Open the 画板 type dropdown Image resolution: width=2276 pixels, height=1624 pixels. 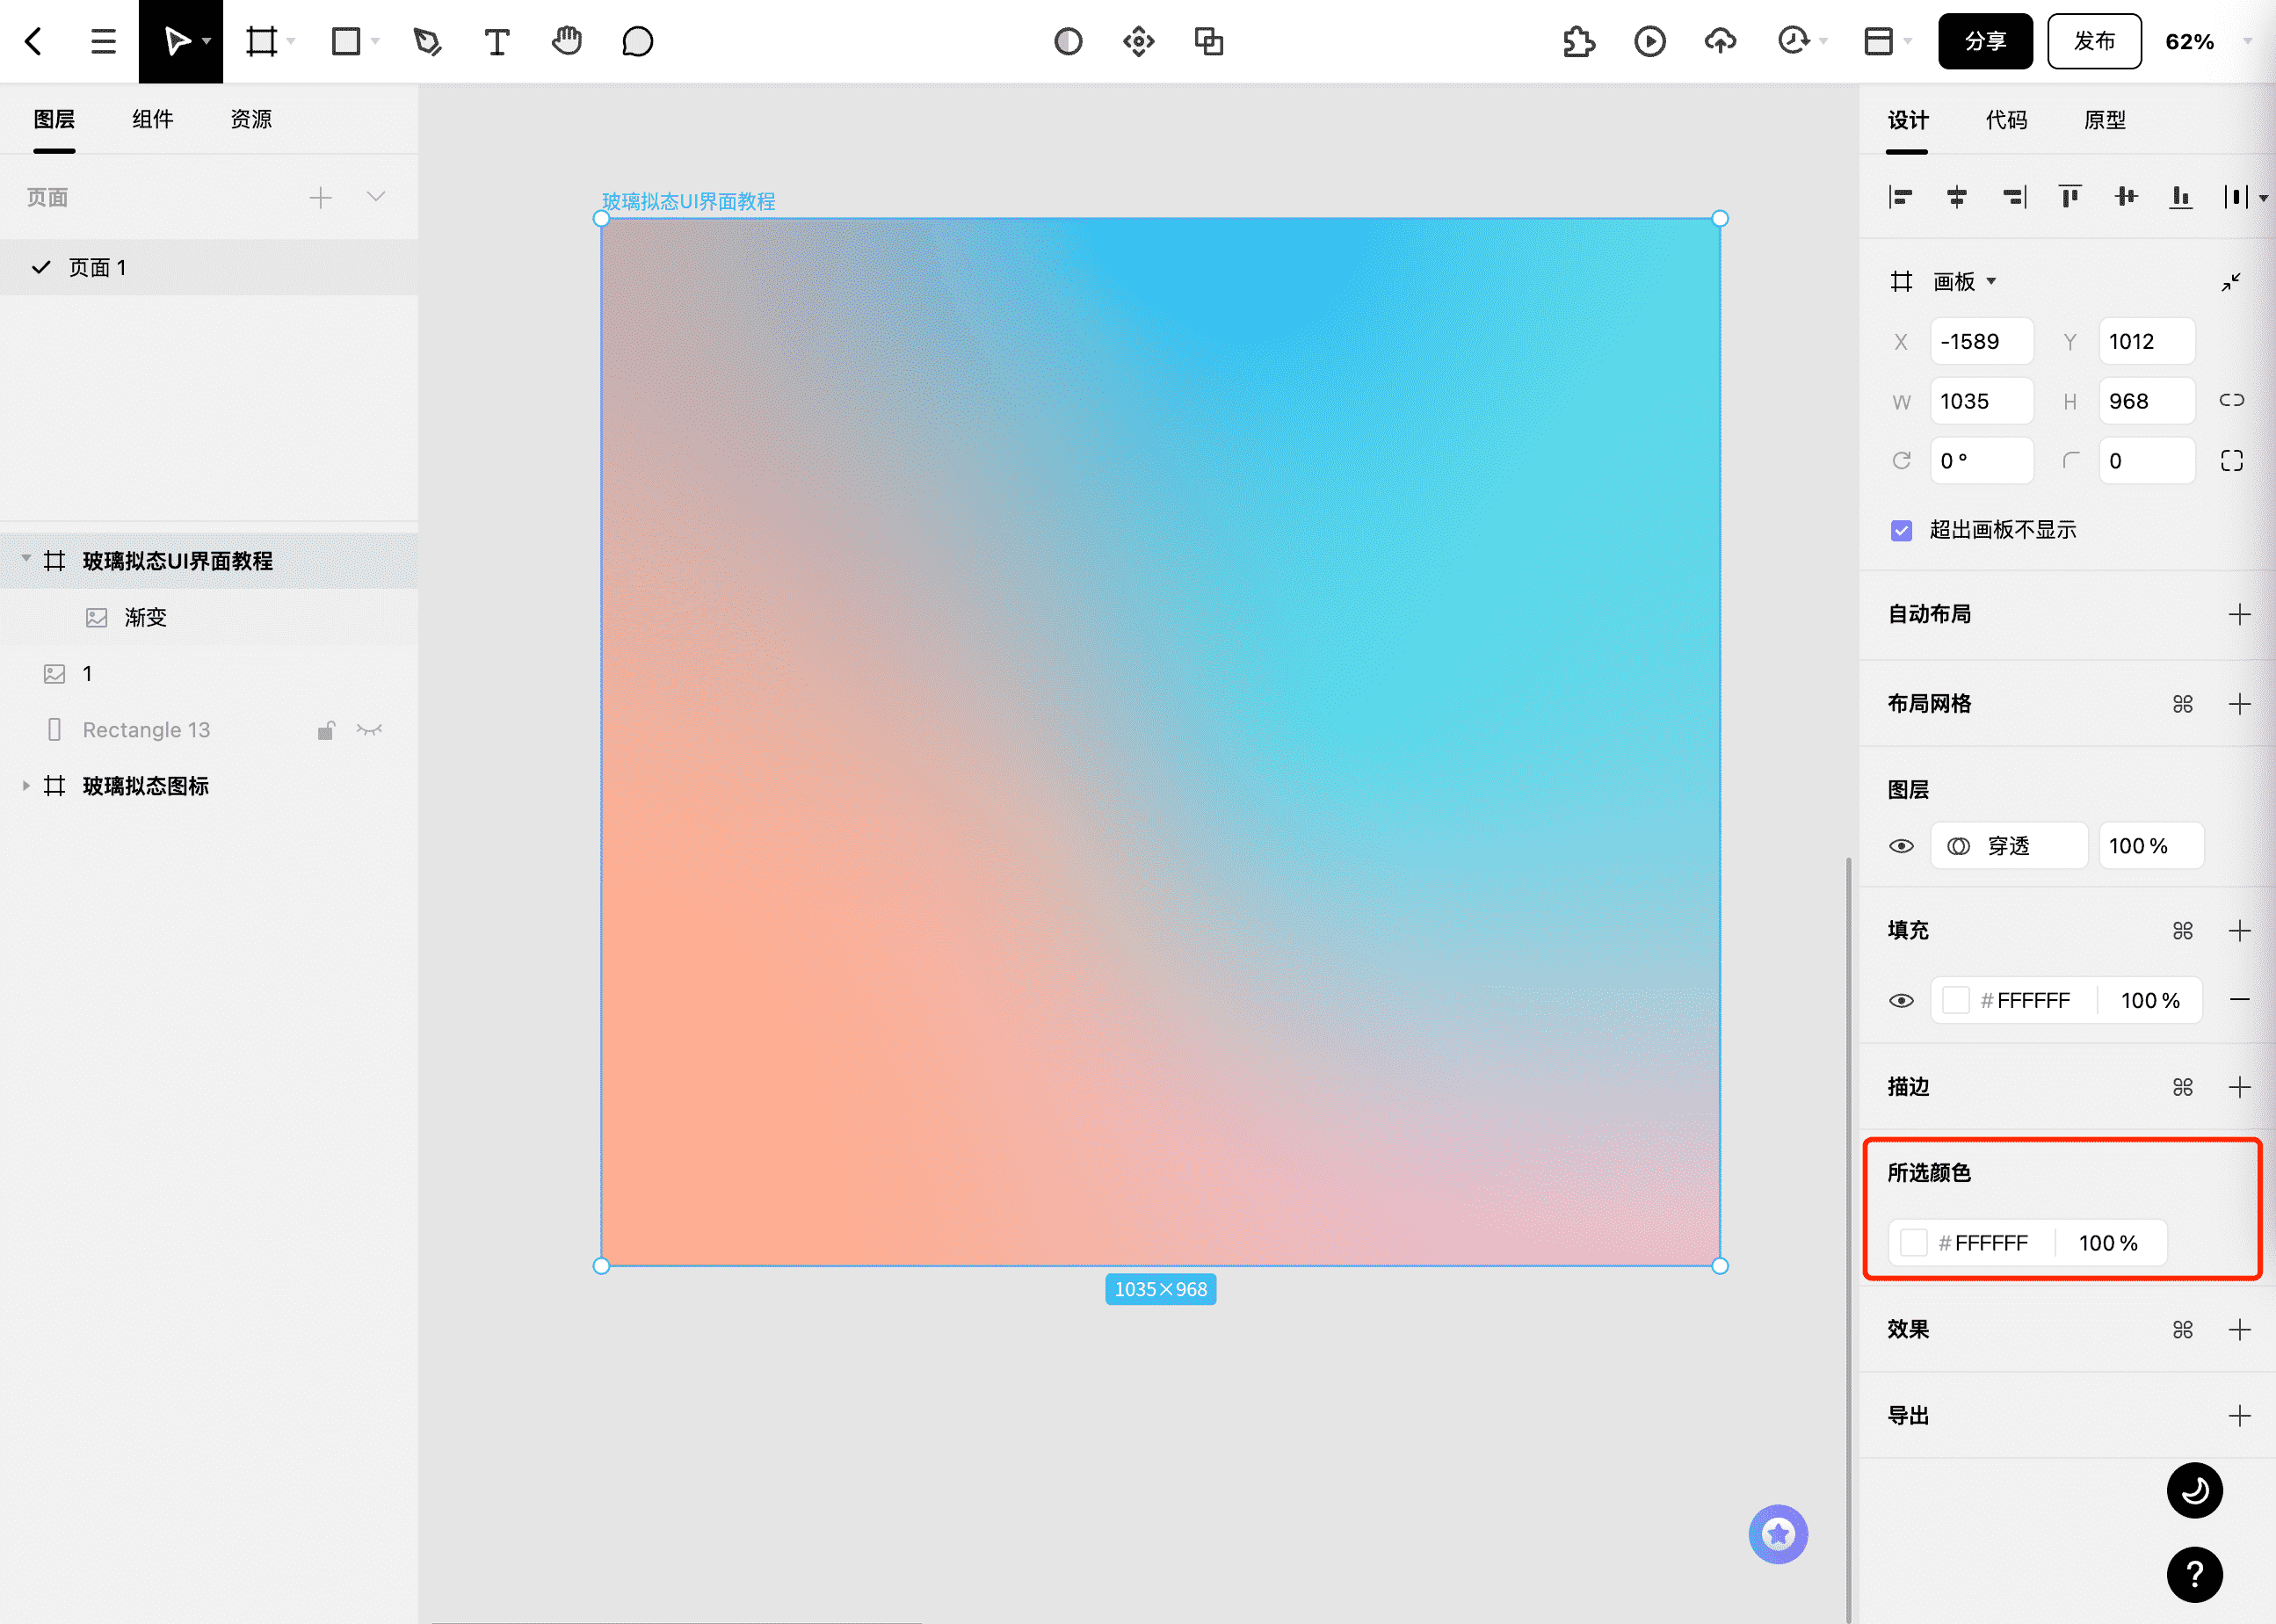click(1991, 281)
